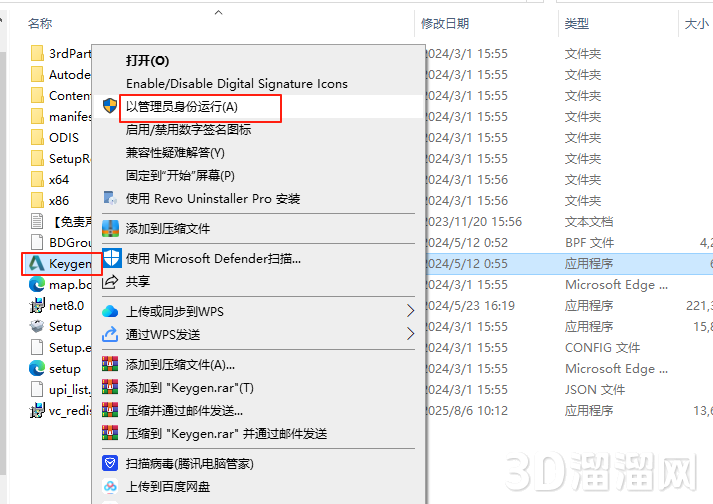This screenshot has height=504, width=713.
Task: Choose 固定到"开始"屏幕(P) menu entry
Action: click(180, 176)
